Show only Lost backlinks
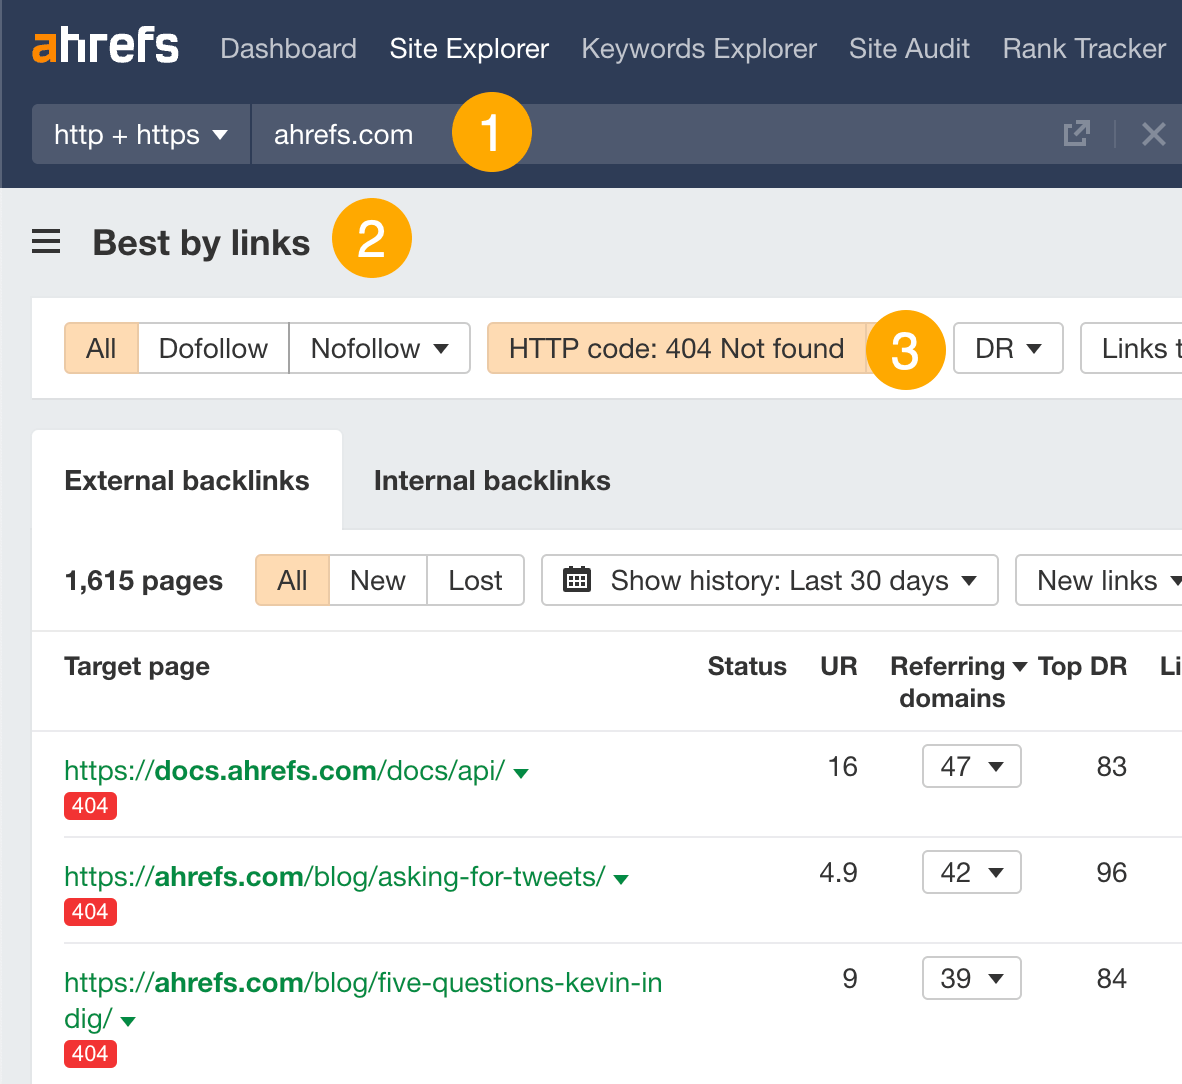This screenshot has height=1084, width=1182. pos(475,579)
